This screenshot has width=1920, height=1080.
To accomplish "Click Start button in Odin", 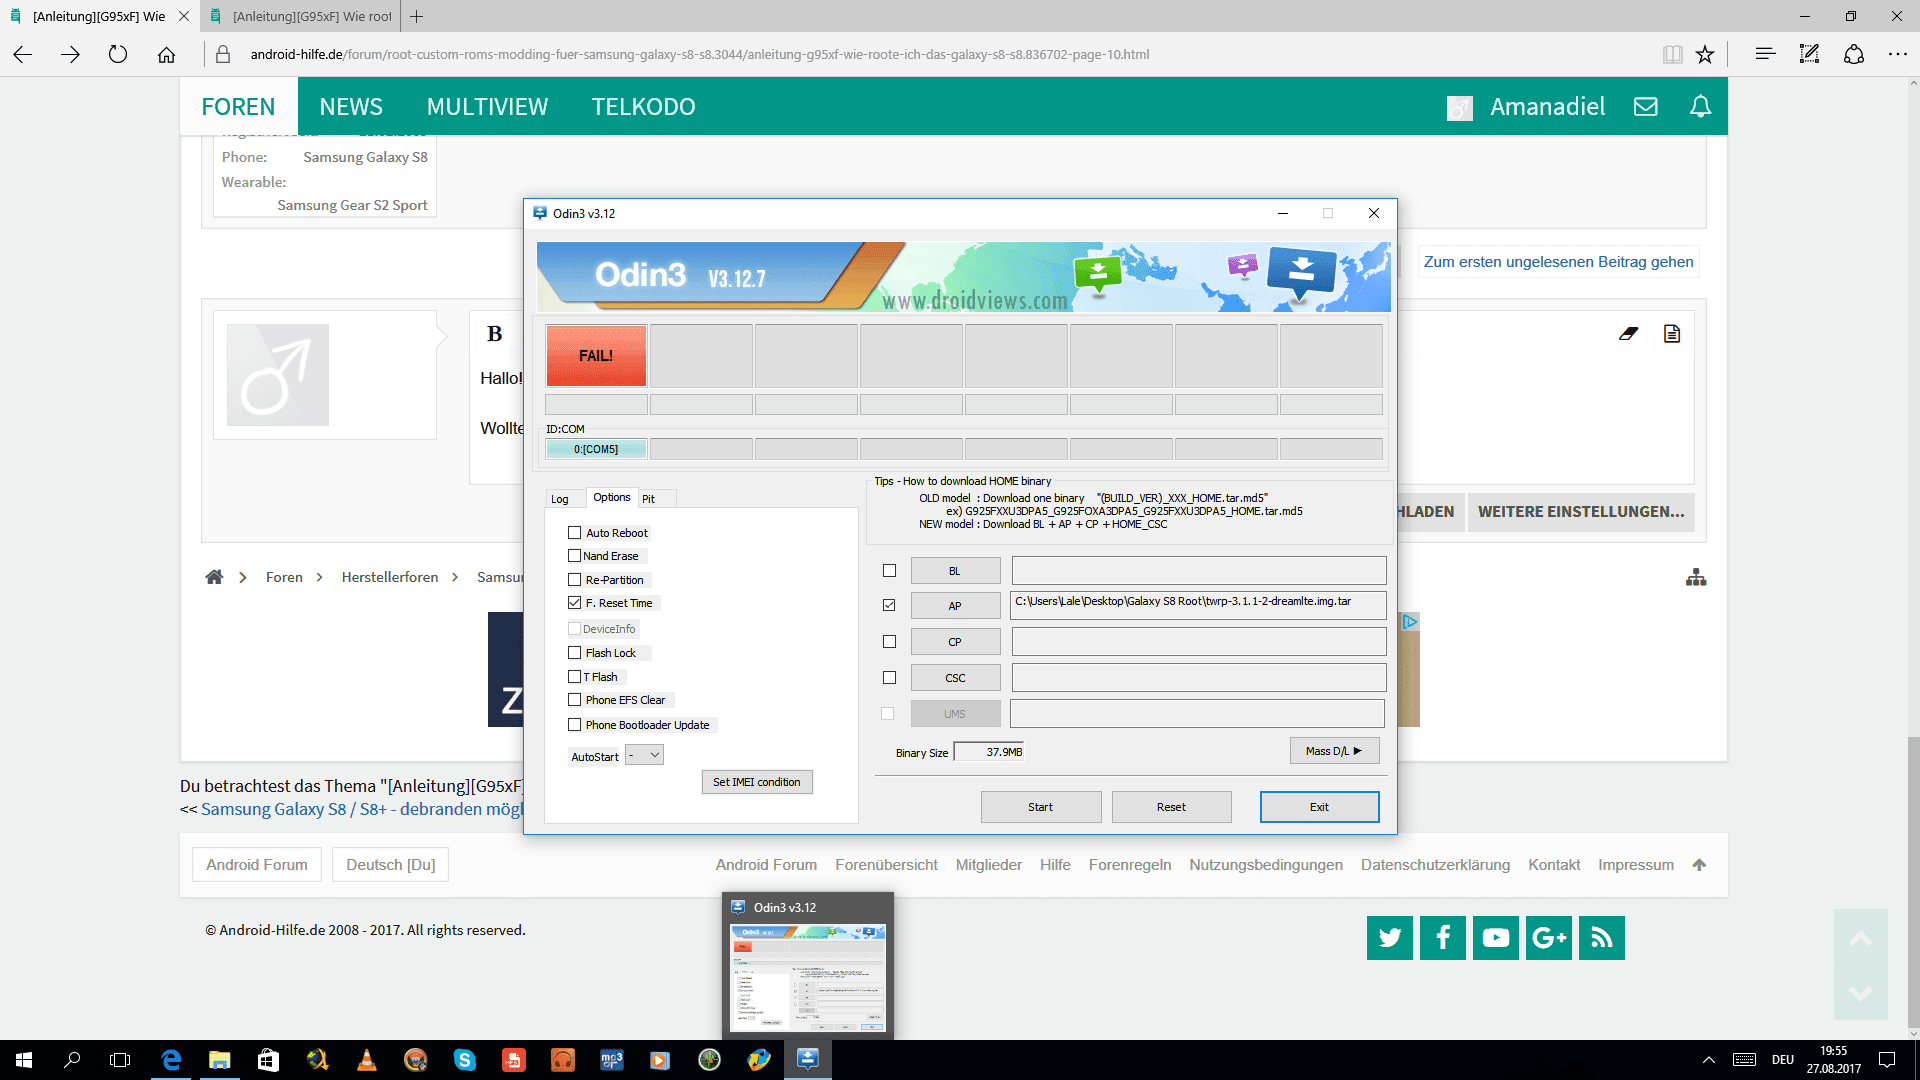I will coord(1040,807).
